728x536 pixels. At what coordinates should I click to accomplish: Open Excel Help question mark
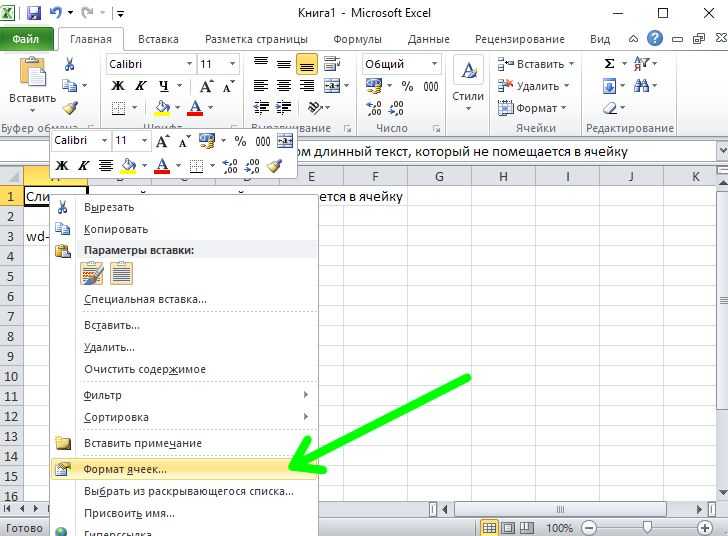click(x=655, y=38)
